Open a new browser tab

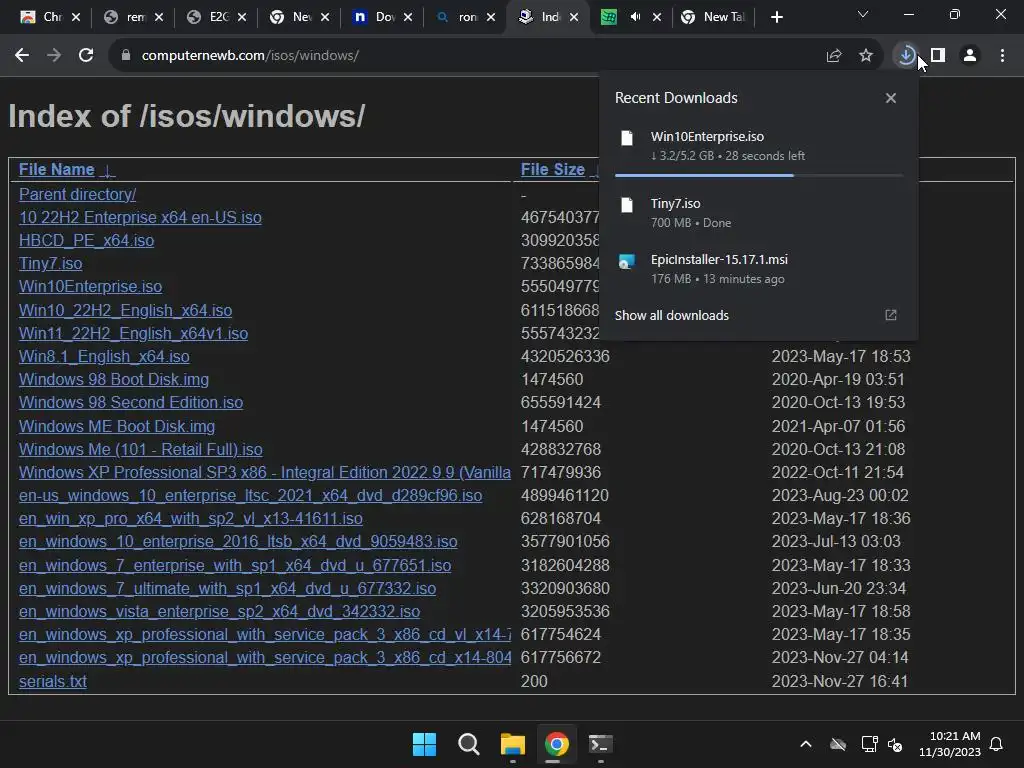coord(776,17)
